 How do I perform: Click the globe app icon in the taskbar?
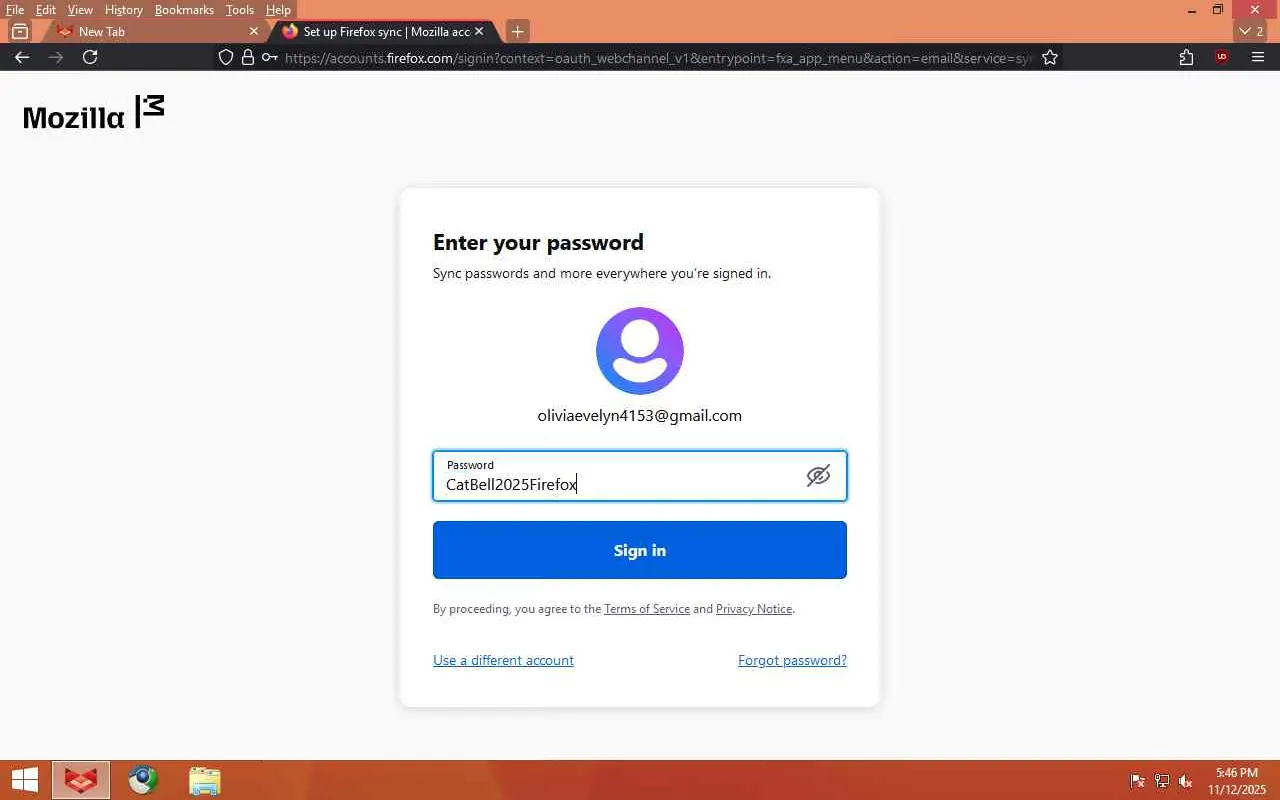(x=143, y=780)
